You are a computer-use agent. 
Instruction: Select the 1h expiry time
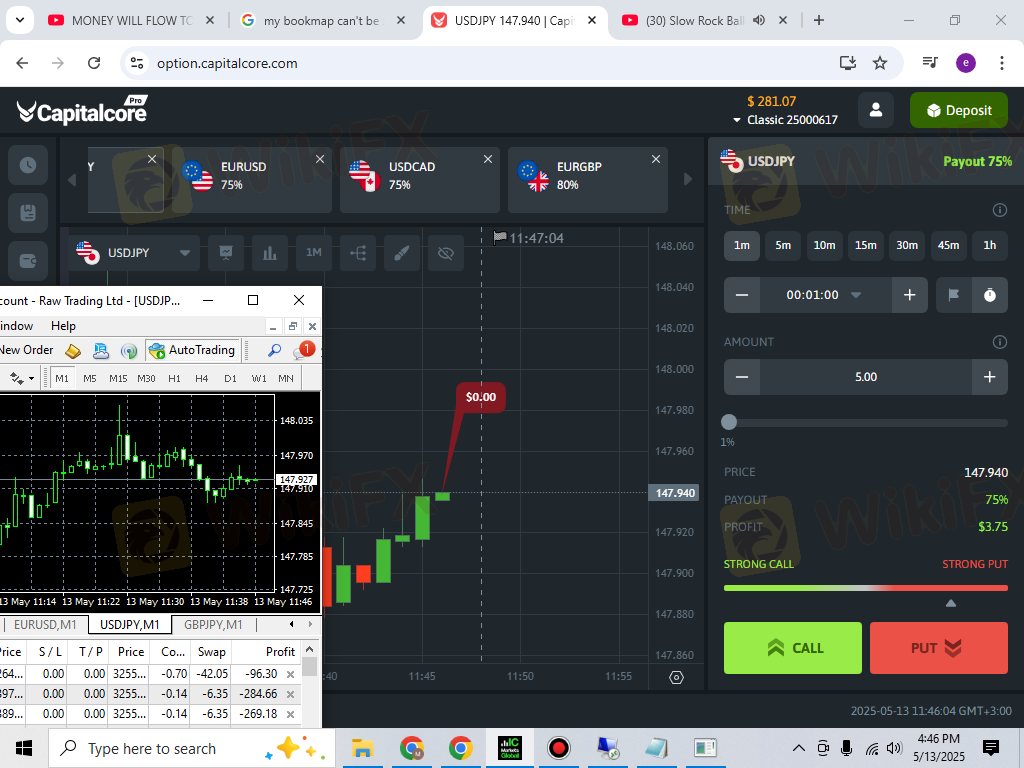[990, 246]
